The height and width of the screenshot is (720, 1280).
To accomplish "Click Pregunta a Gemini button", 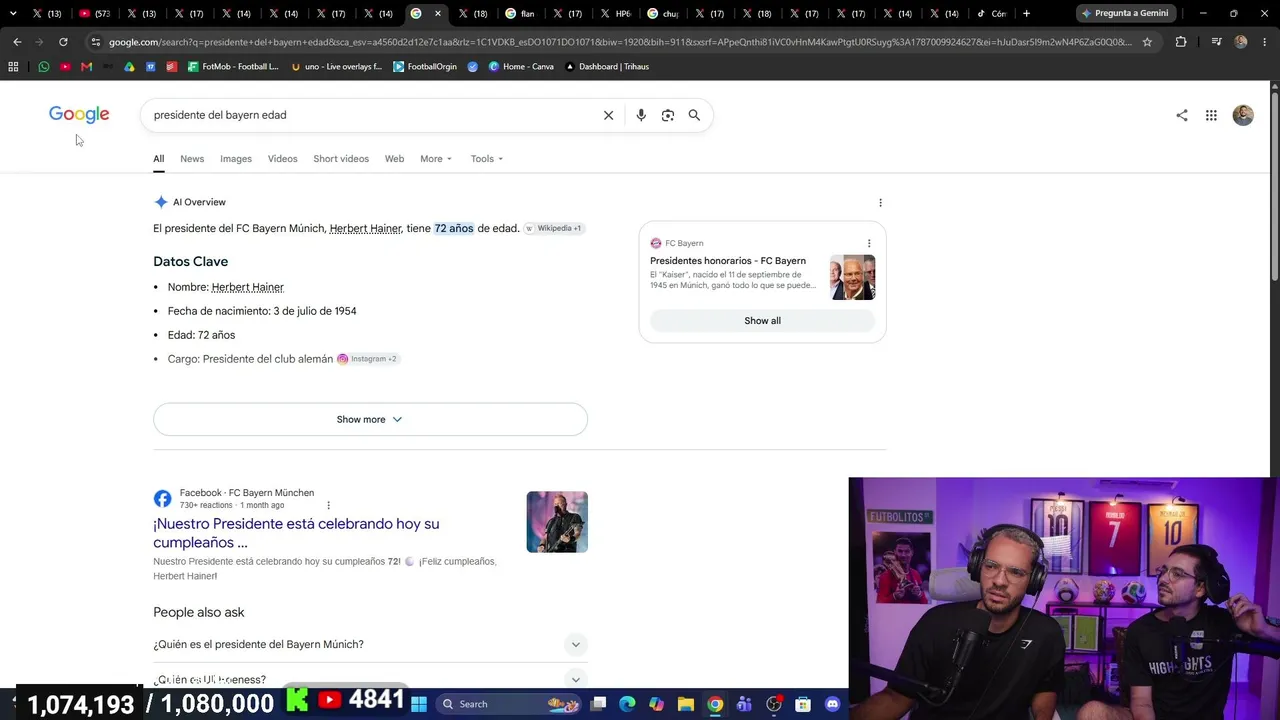I will 1125,13.
